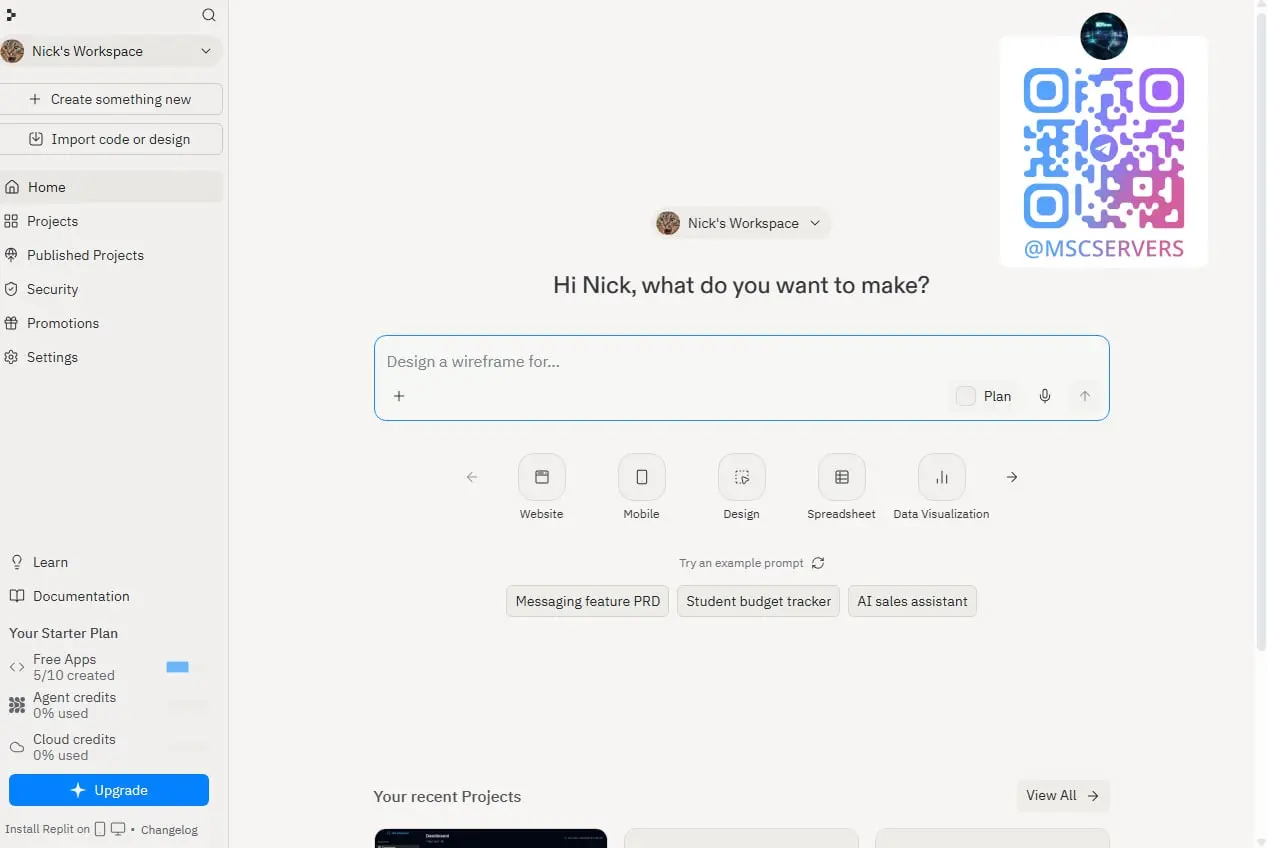This screenshot has height=848, width=1268.
Task: Click the Telegram QR code image
Action: [x=1104, y=148]
